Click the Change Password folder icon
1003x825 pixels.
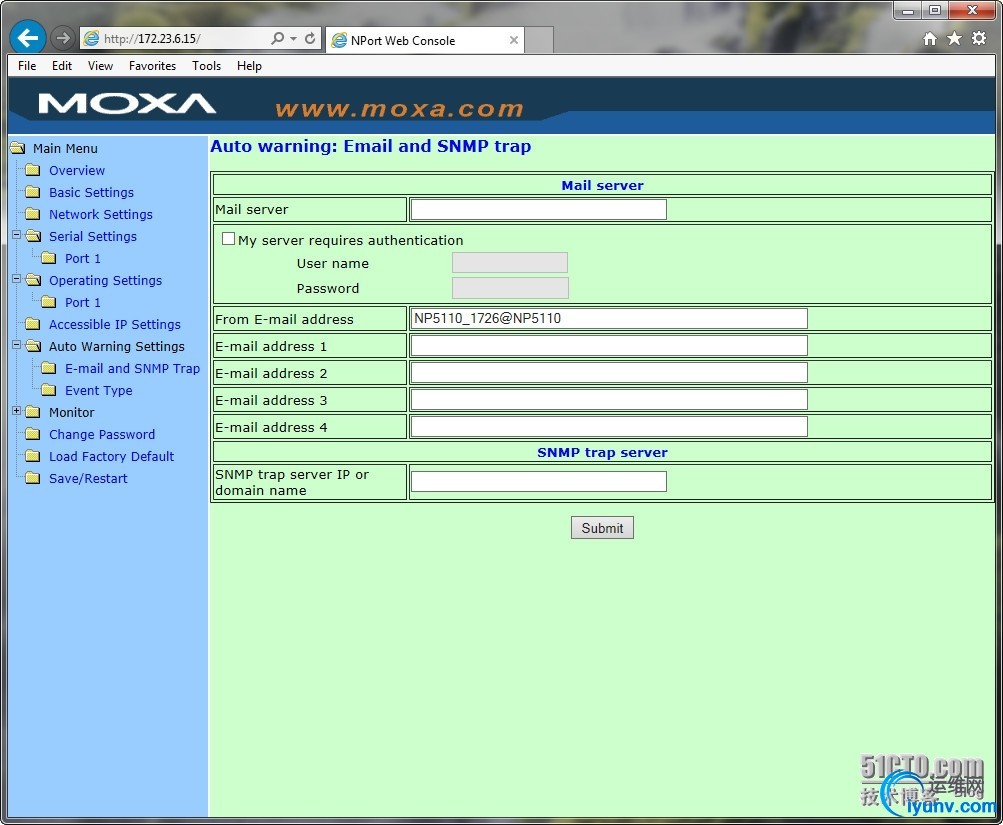click(x=33, y=434)
